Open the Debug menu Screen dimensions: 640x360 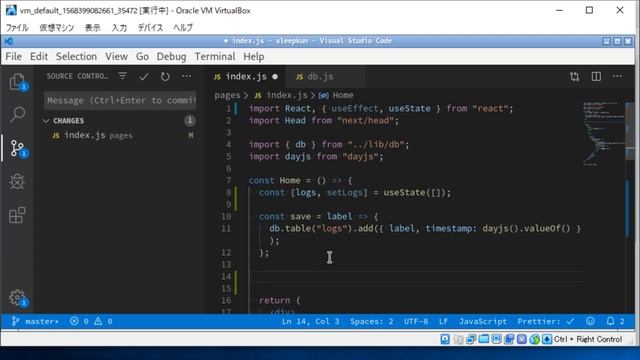coord(171,56)
